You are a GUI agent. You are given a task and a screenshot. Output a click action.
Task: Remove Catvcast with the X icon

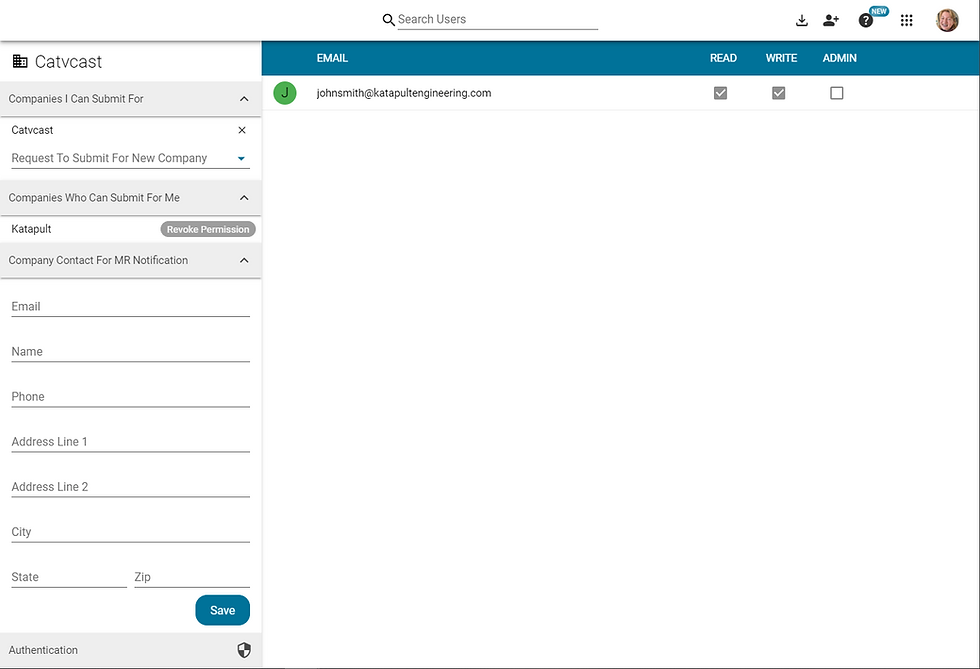coord(242,130)
